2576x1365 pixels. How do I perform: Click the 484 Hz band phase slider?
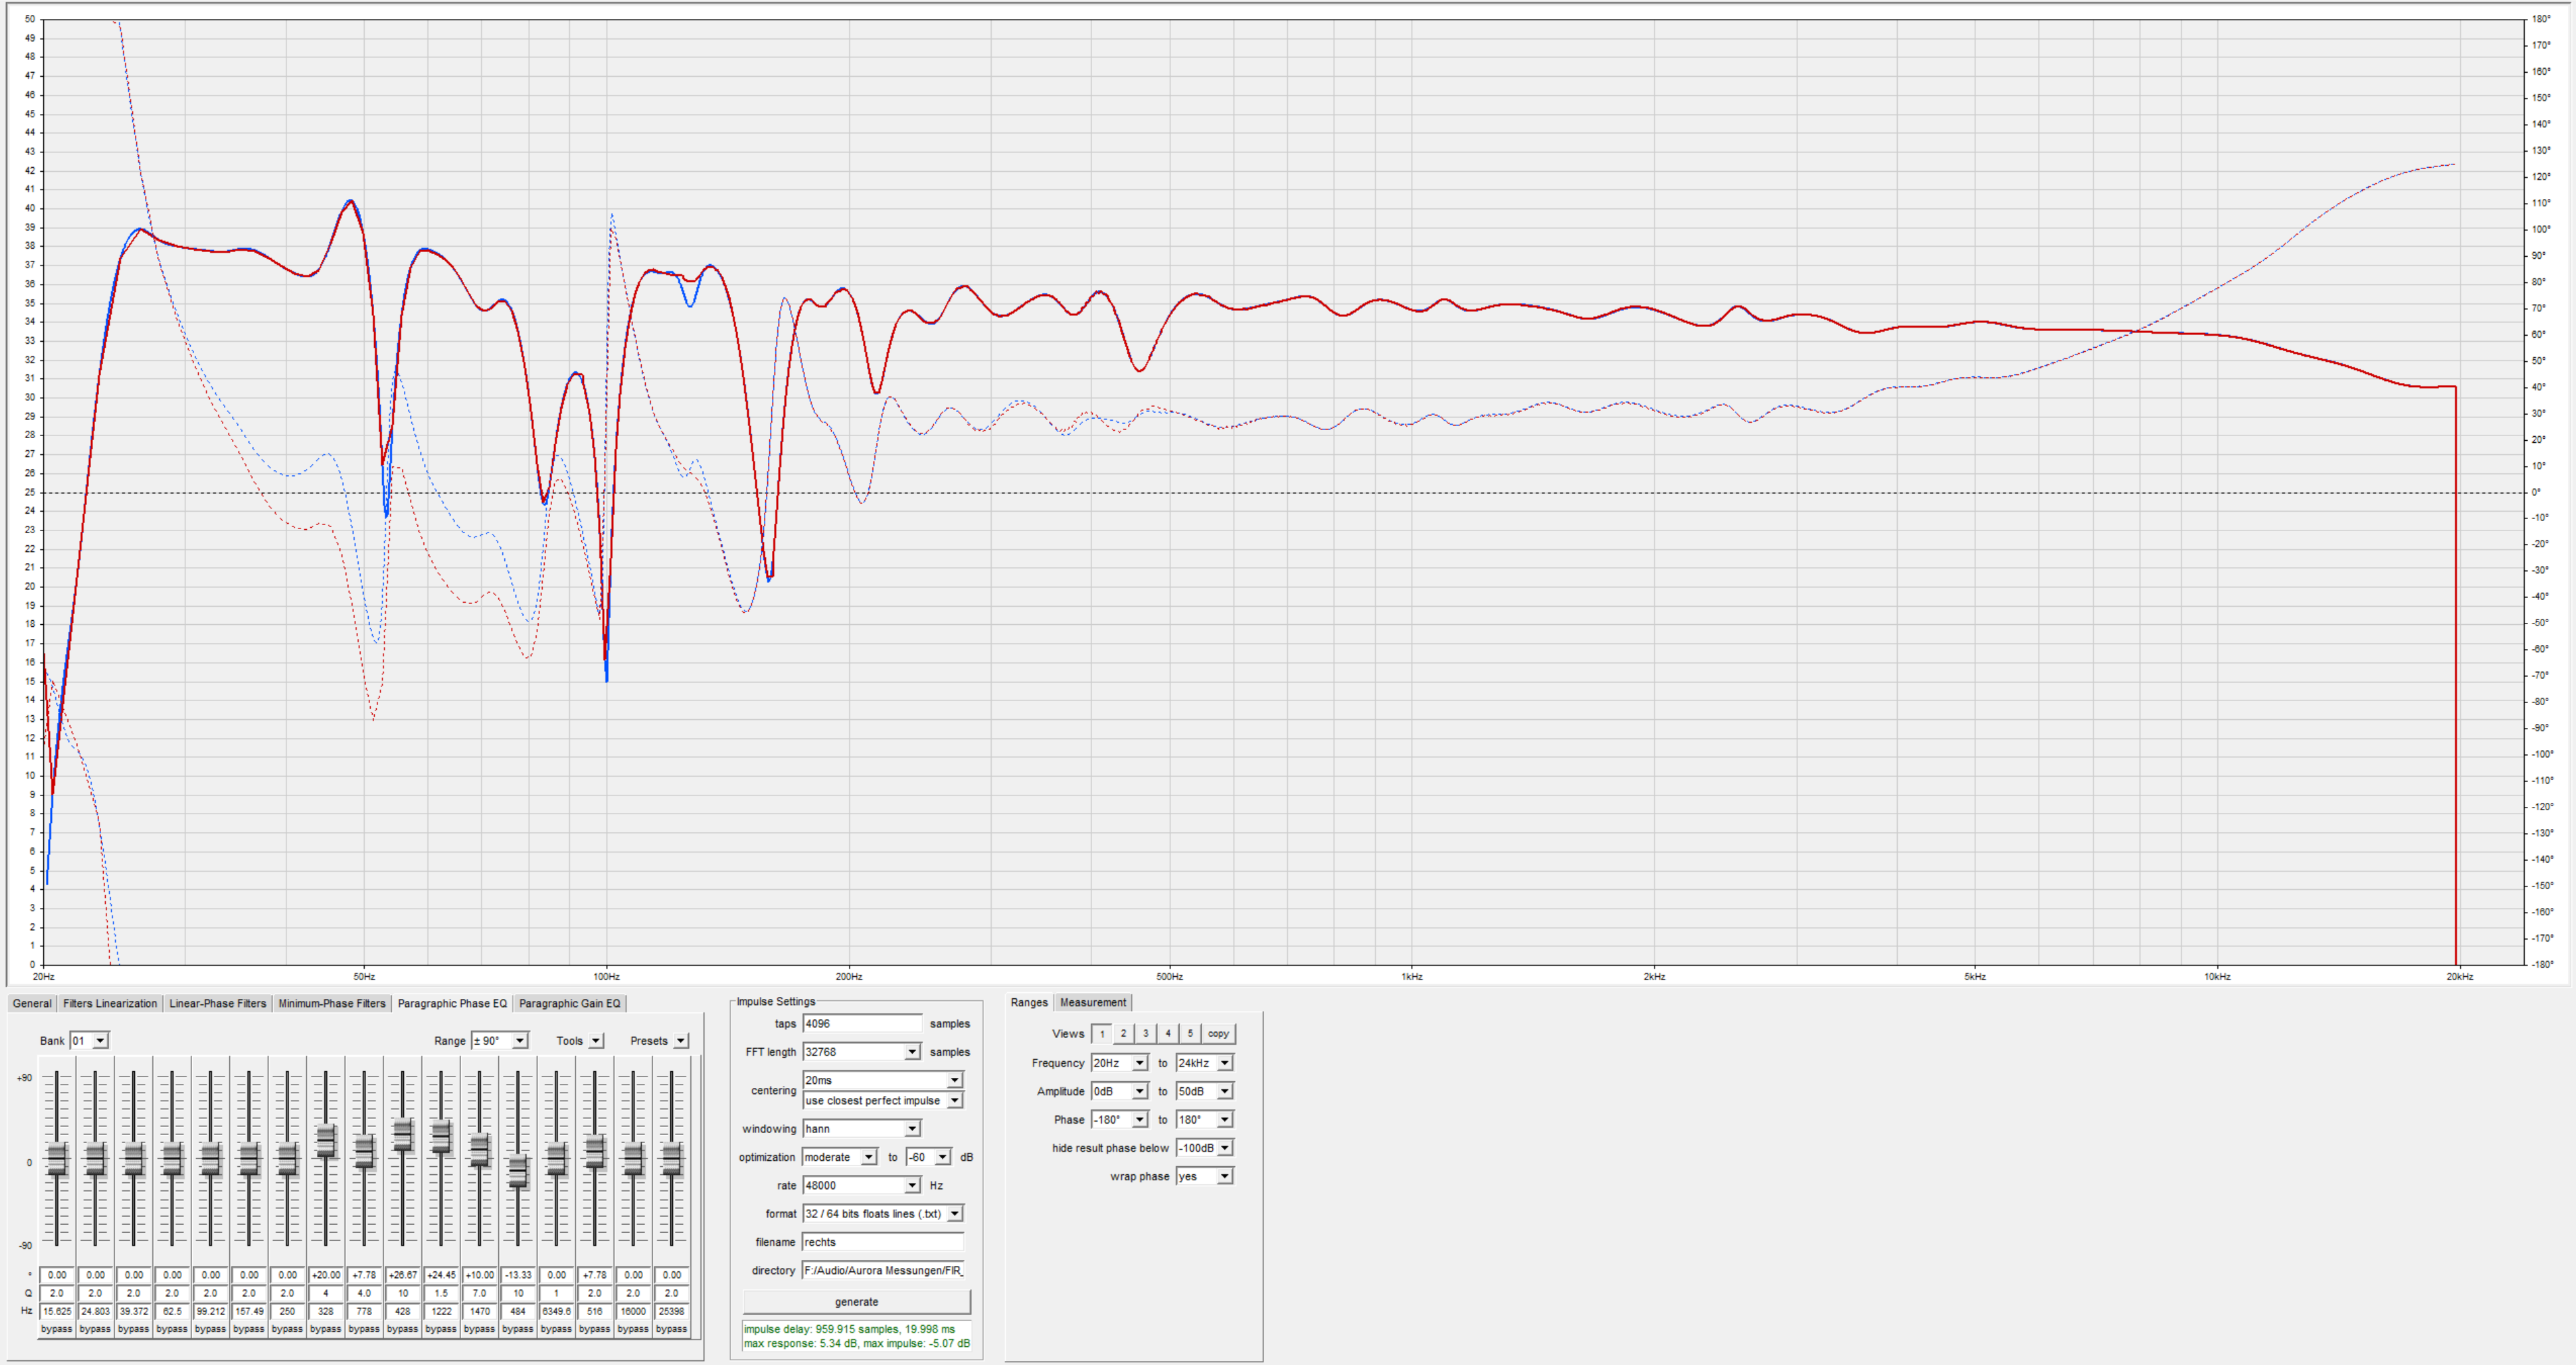518,1171
